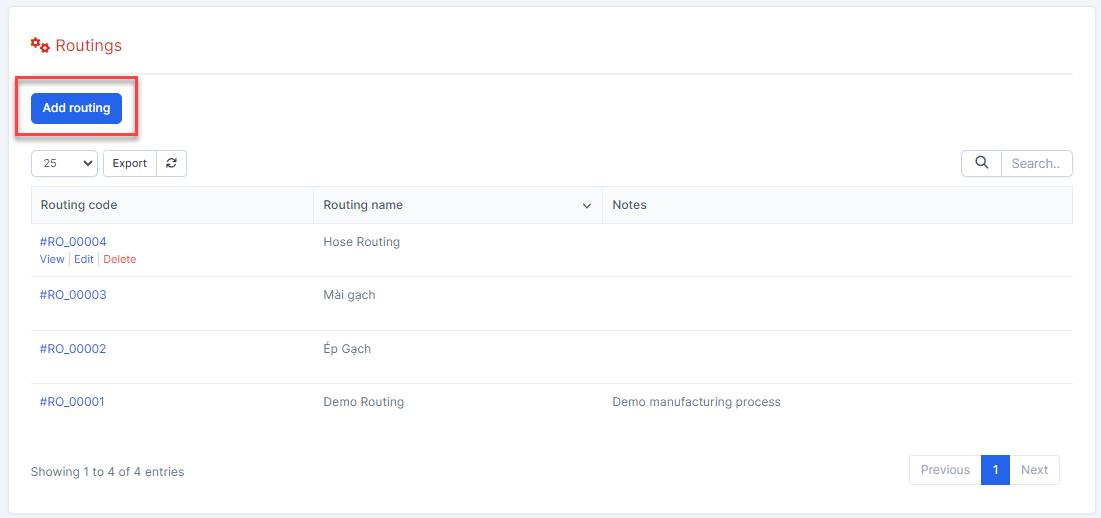The image size is (1101, 518).
Task: Sort by Routing code column header
Action: click(79, 205)
